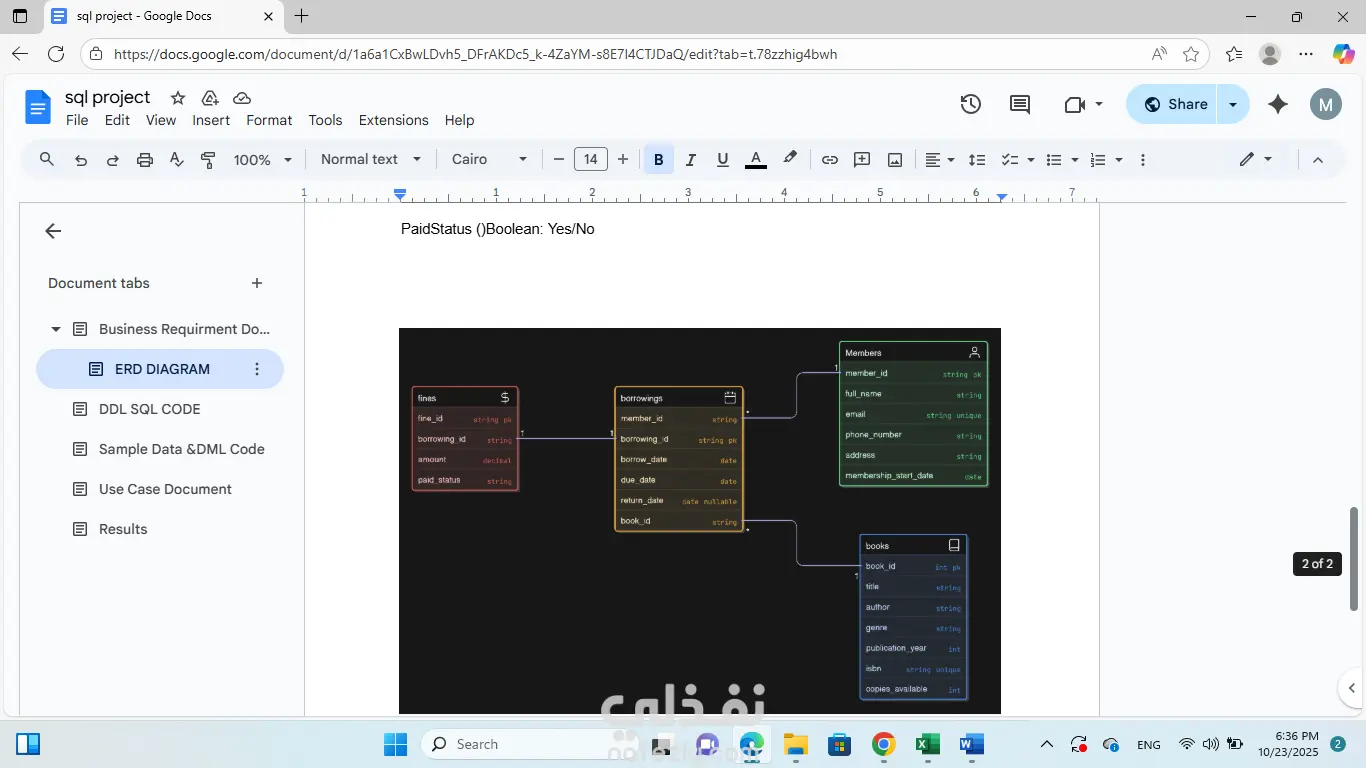
Task: Open the editing mode pencil dropdown
Action: click(x=1256, y=160)
